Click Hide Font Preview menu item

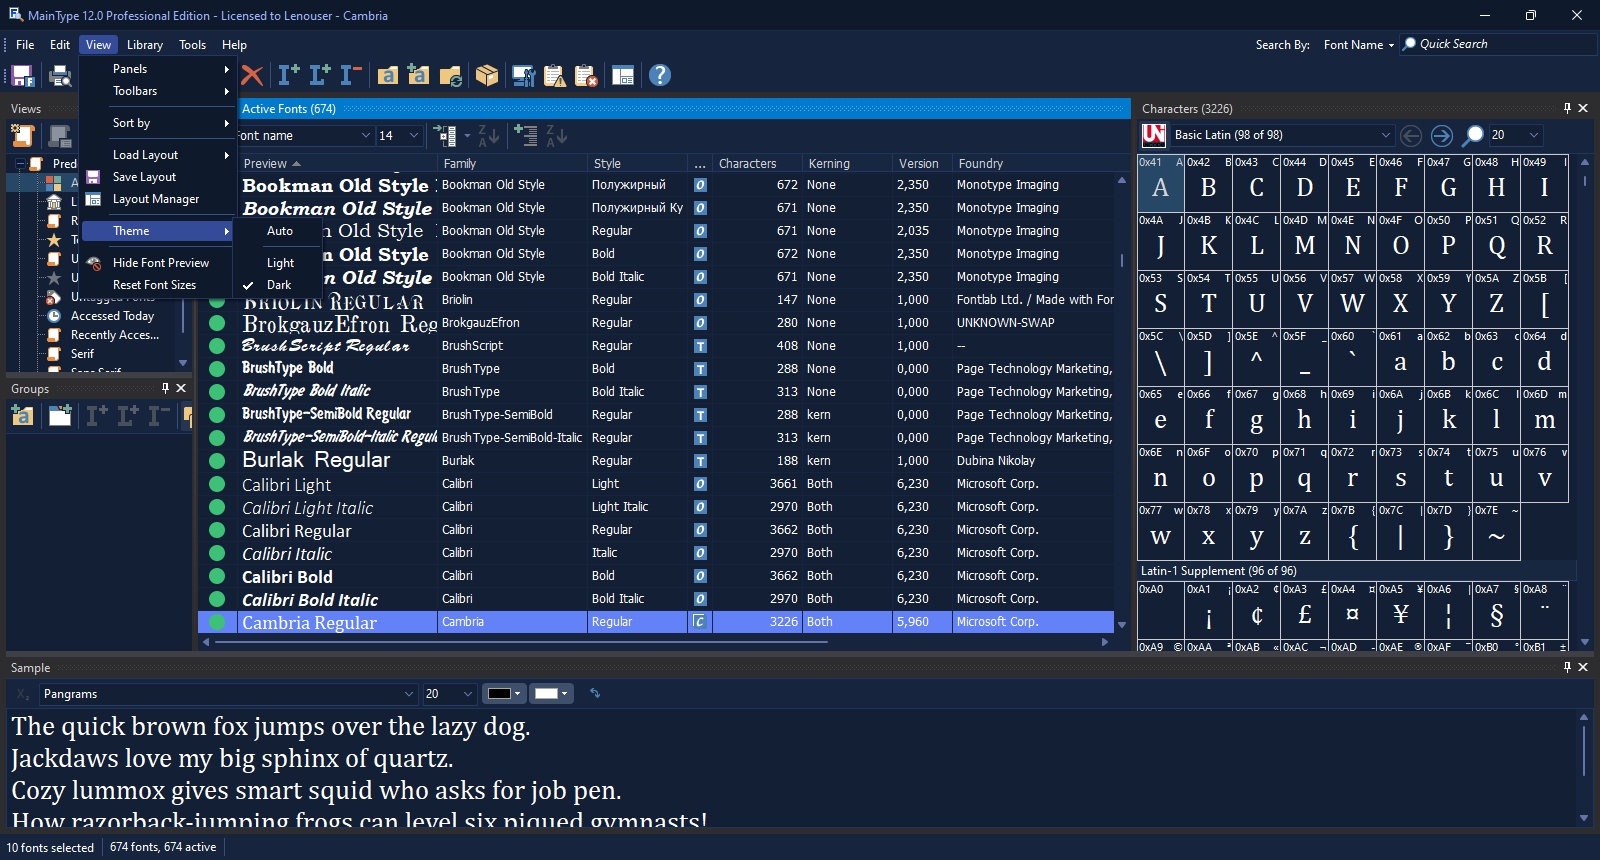tap(160, 263)
